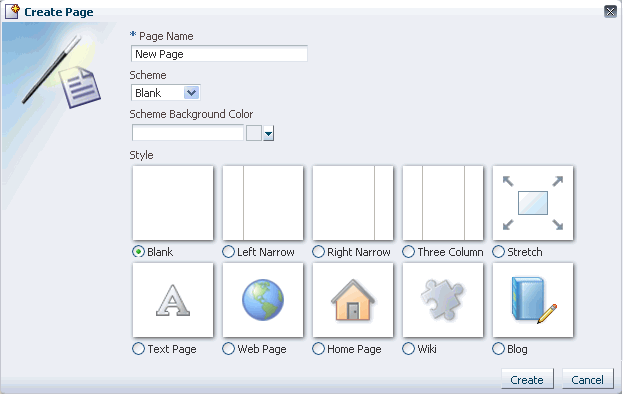This screenshot has width=623, height=408.
Task: Choose the Home Page house icon
Action: (x=352, y=300)
